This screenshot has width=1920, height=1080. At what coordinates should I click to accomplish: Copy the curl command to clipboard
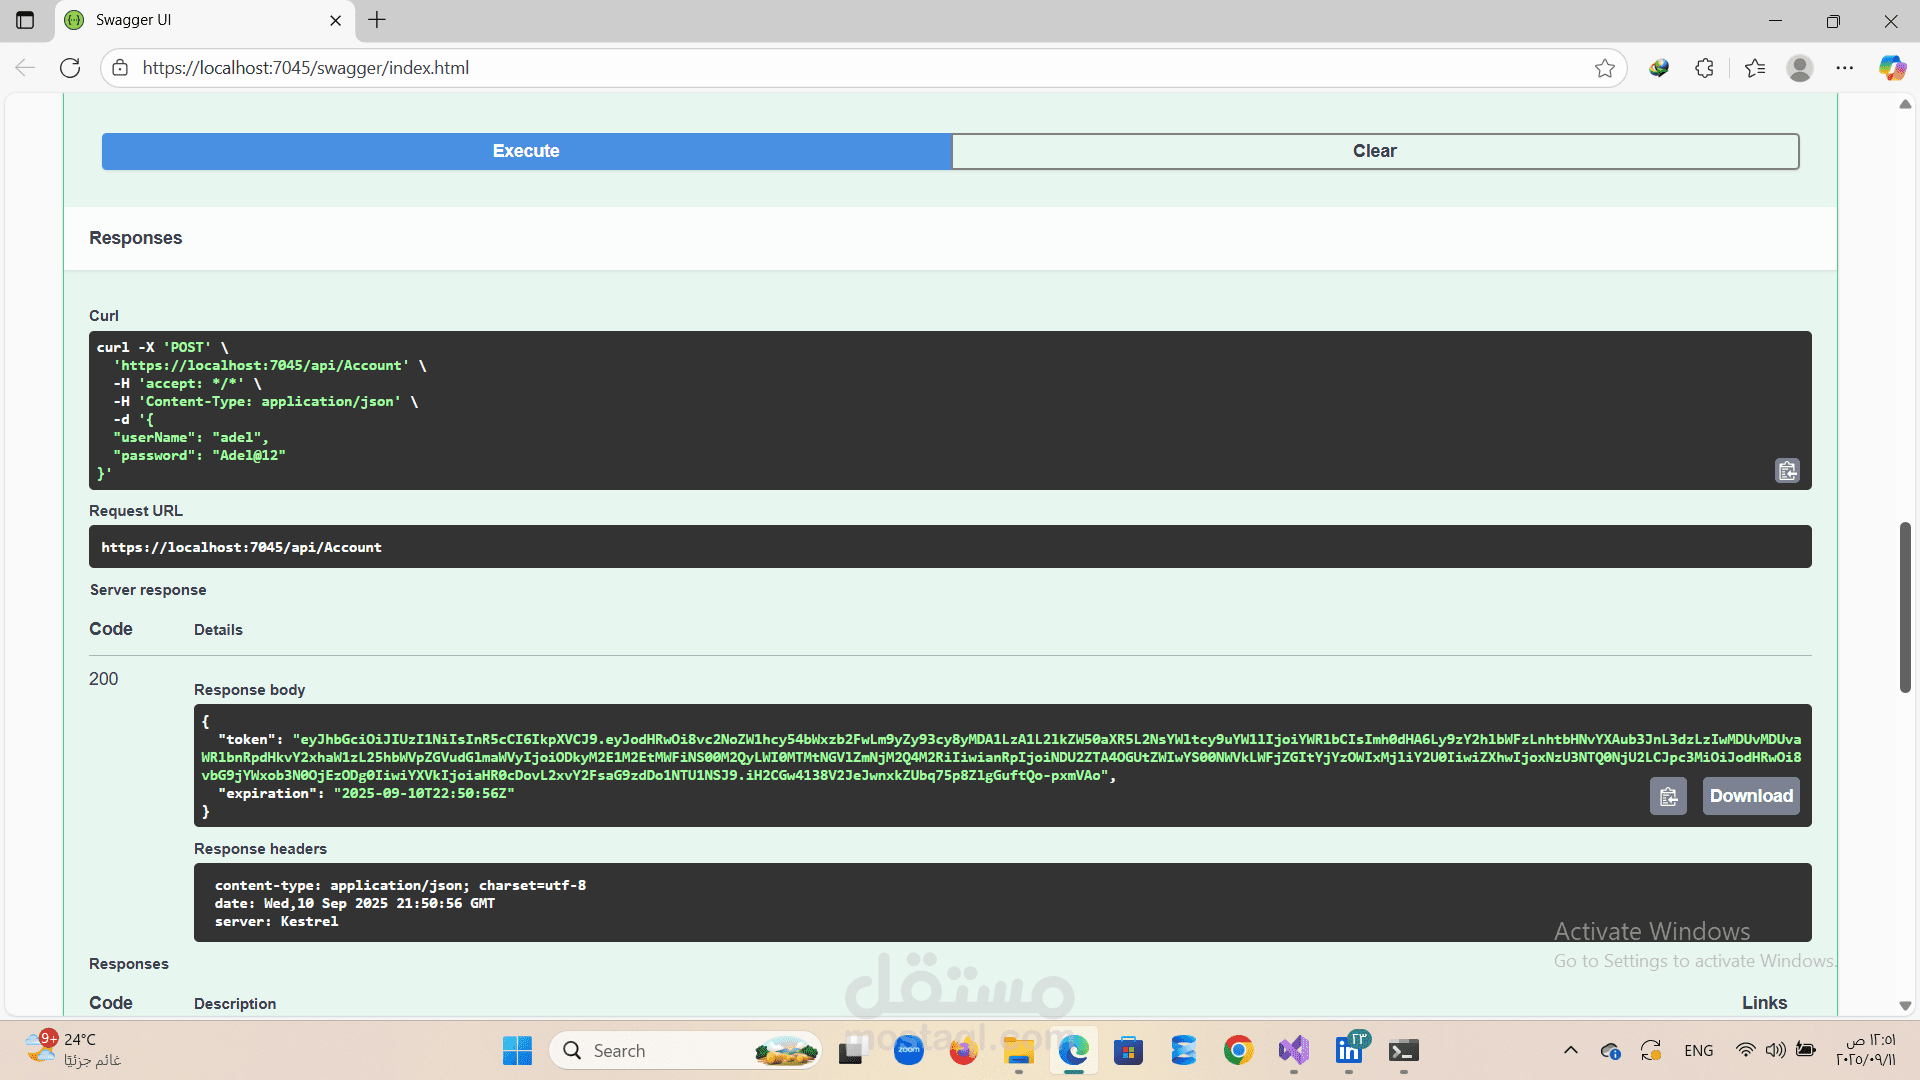(x=1787, y=471)
